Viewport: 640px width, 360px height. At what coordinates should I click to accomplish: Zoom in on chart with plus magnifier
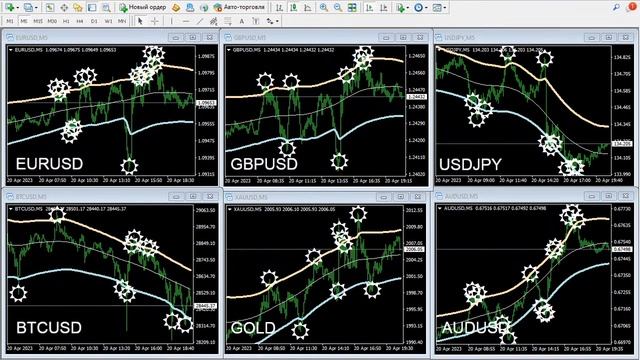(x=324, y=7)
